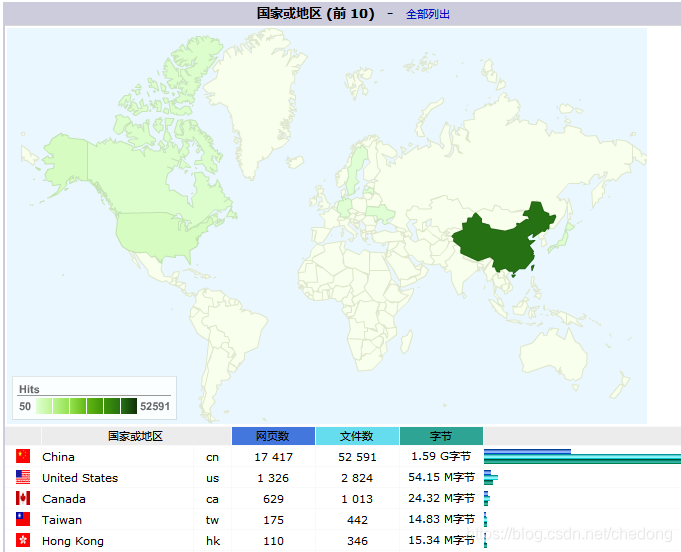Click Hong Kong's page count 110
The width and height of the screenshot is (681, 552).
coord(273,541)
